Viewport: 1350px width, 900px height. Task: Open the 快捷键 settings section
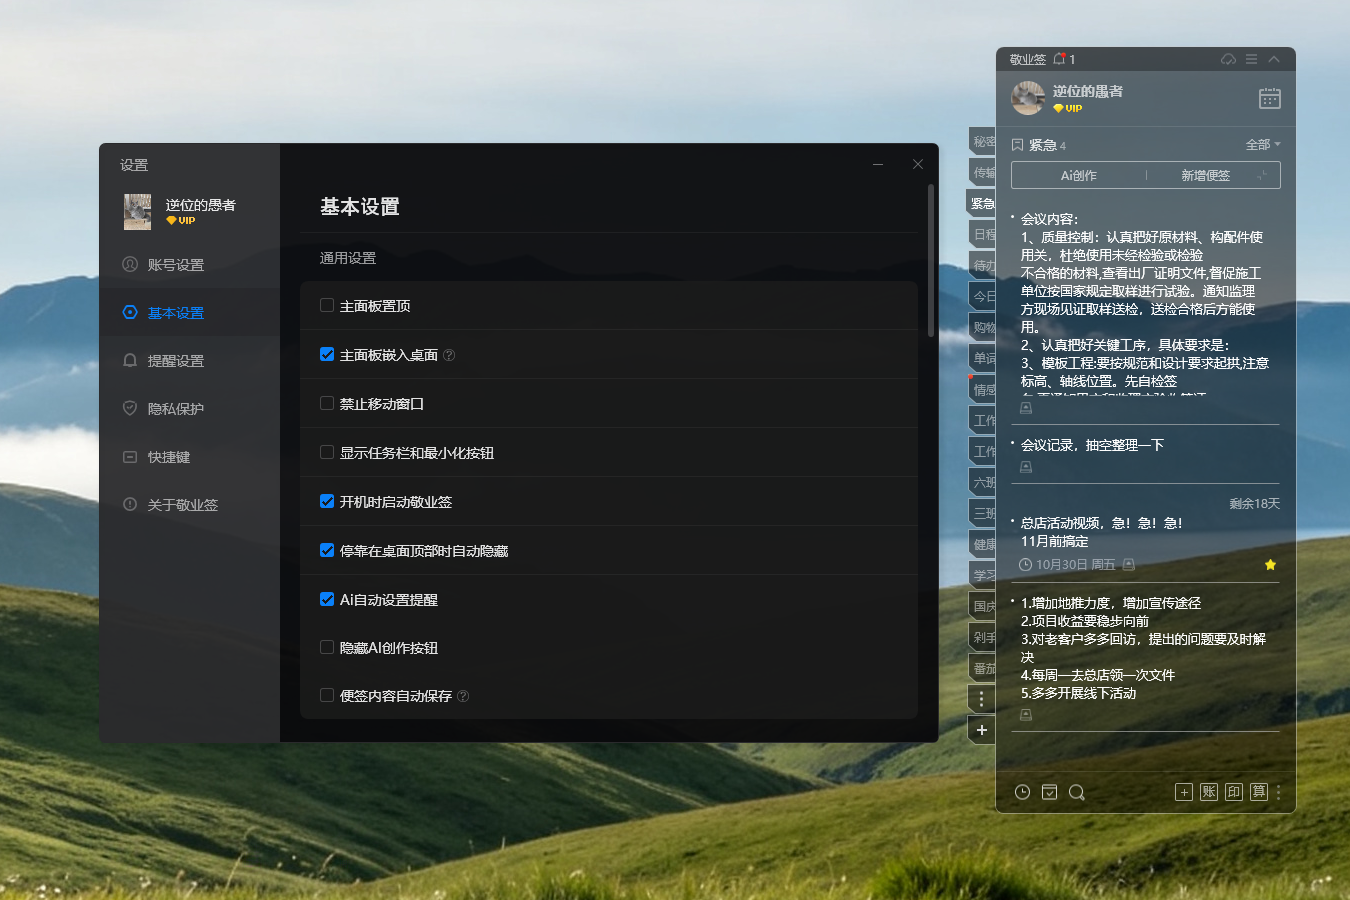[190, 457]
